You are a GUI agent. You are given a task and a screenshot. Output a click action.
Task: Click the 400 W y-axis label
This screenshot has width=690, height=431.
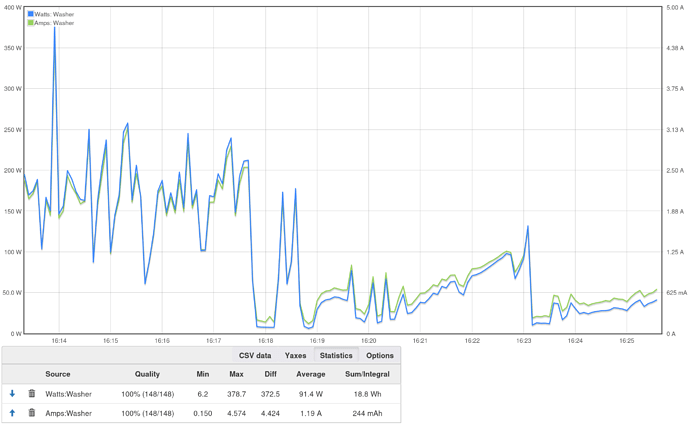coord(13,7)
